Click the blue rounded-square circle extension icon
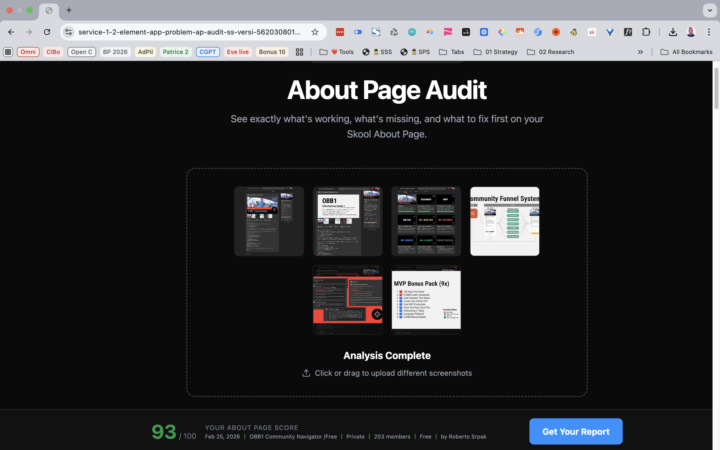The height and width of the screenshot is (450, 720). (x=484, y=32)
